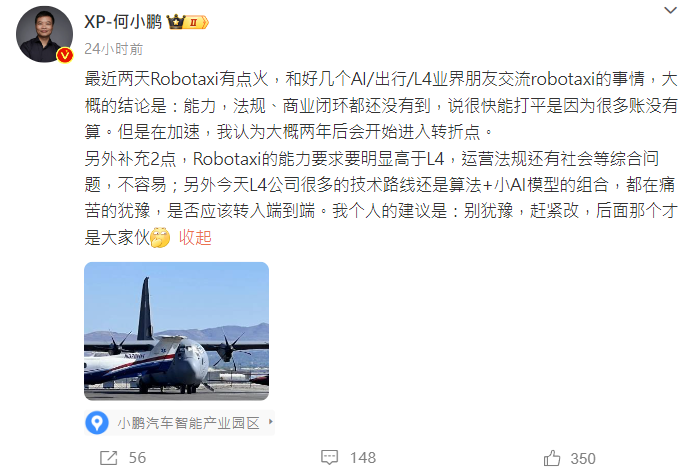Screen dimensions: 692x473
Task: Open the post options chevron menu
Action: coord(670,10)
